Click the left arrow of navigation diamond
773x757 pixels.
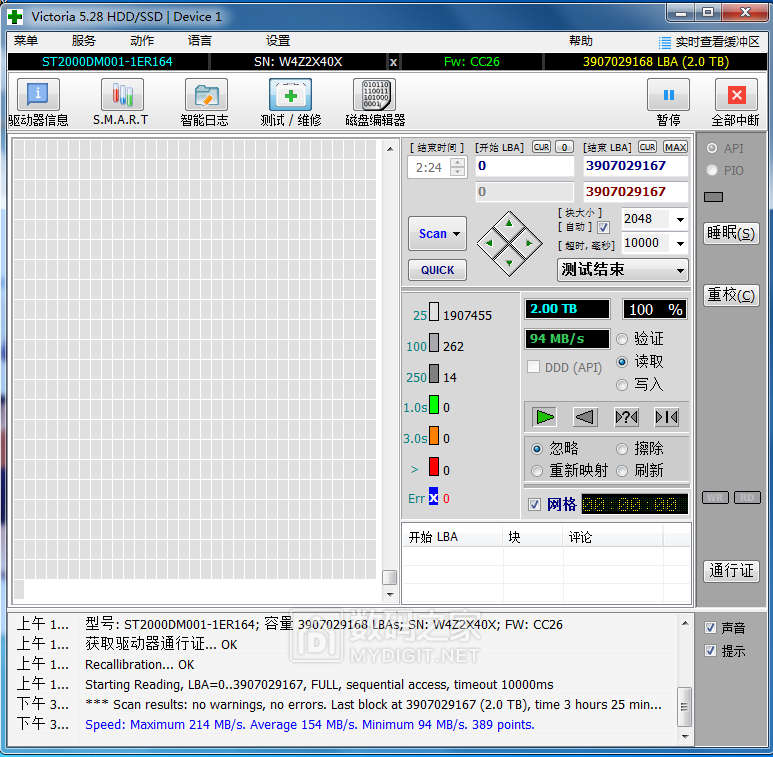coord(489,243)
